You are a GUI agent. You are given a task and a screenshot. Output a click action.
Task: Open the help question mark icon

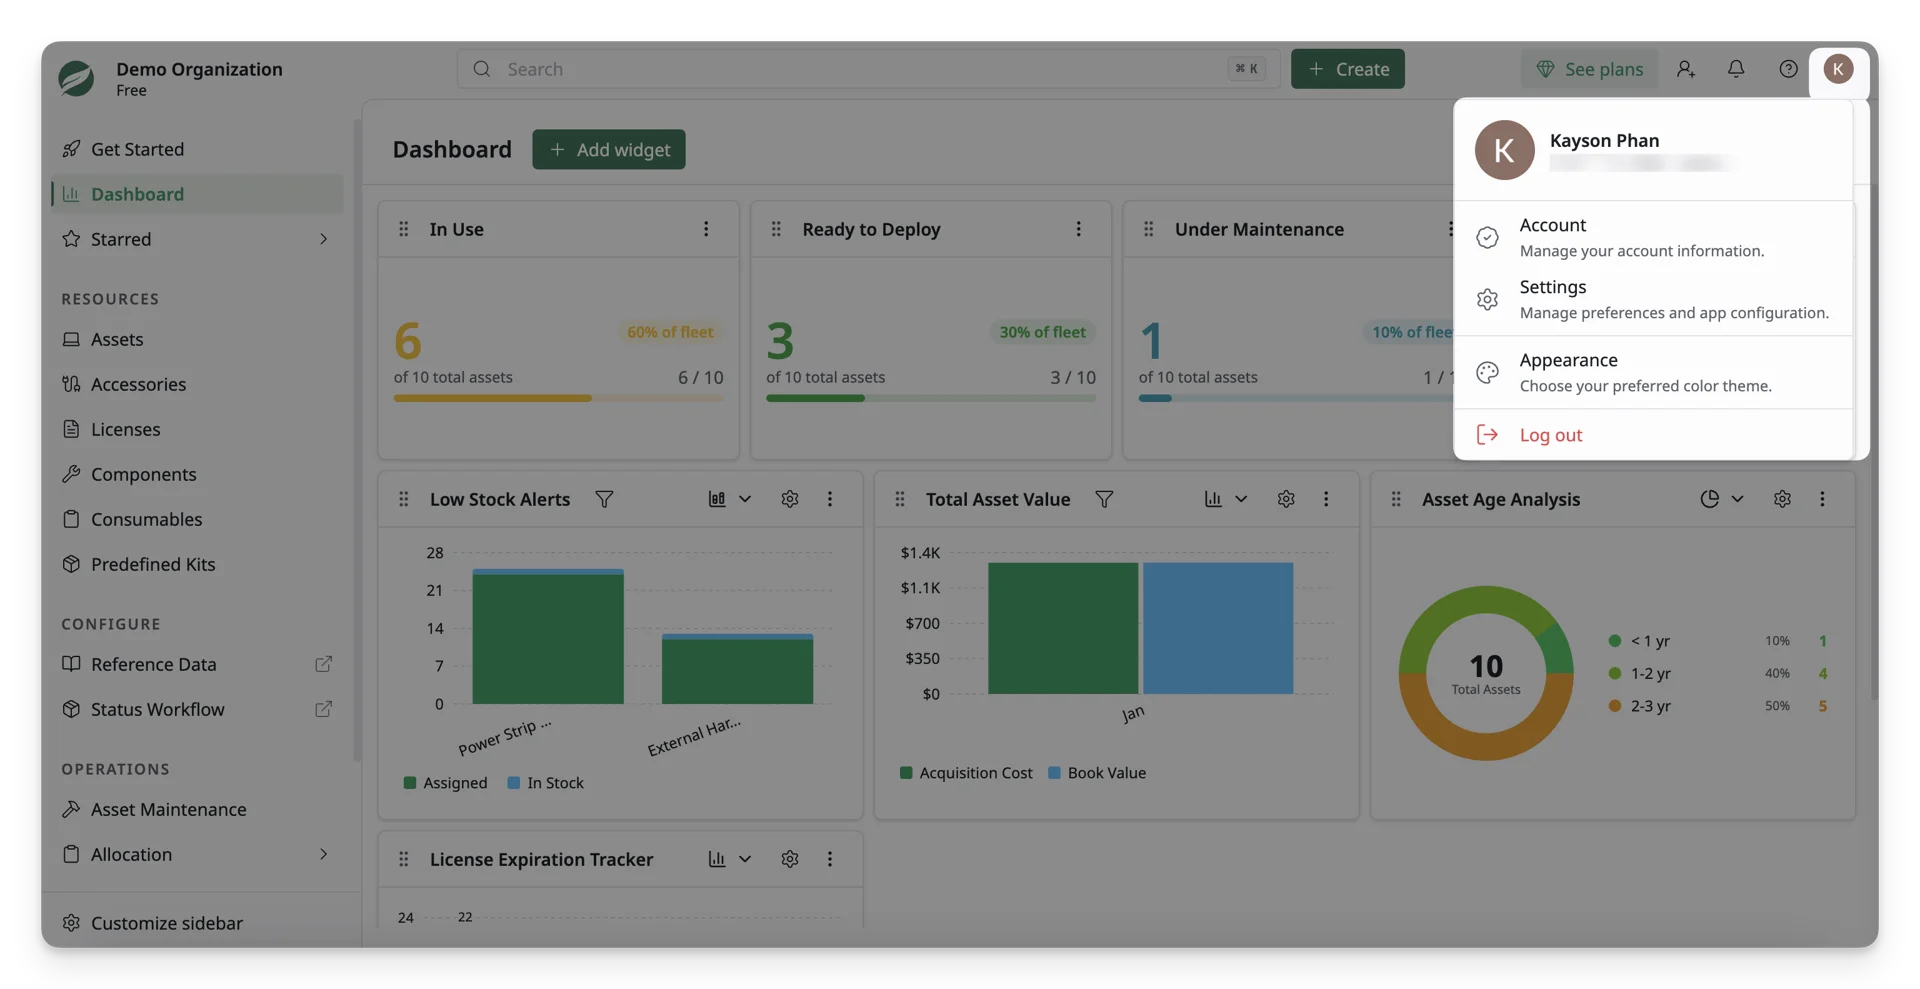point(1788,69)
